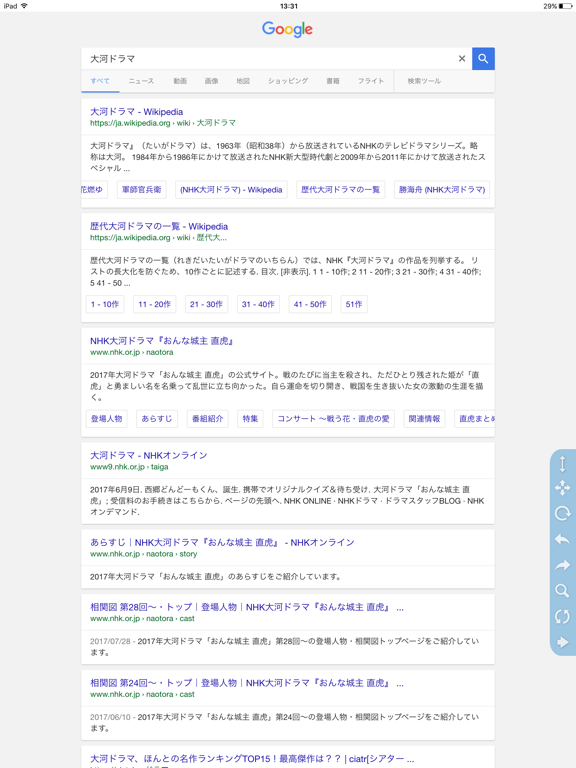The width and height of the screenshot is (576, 768).
Task: Switch to the ショッピング tab
Action: coord(288,81)
